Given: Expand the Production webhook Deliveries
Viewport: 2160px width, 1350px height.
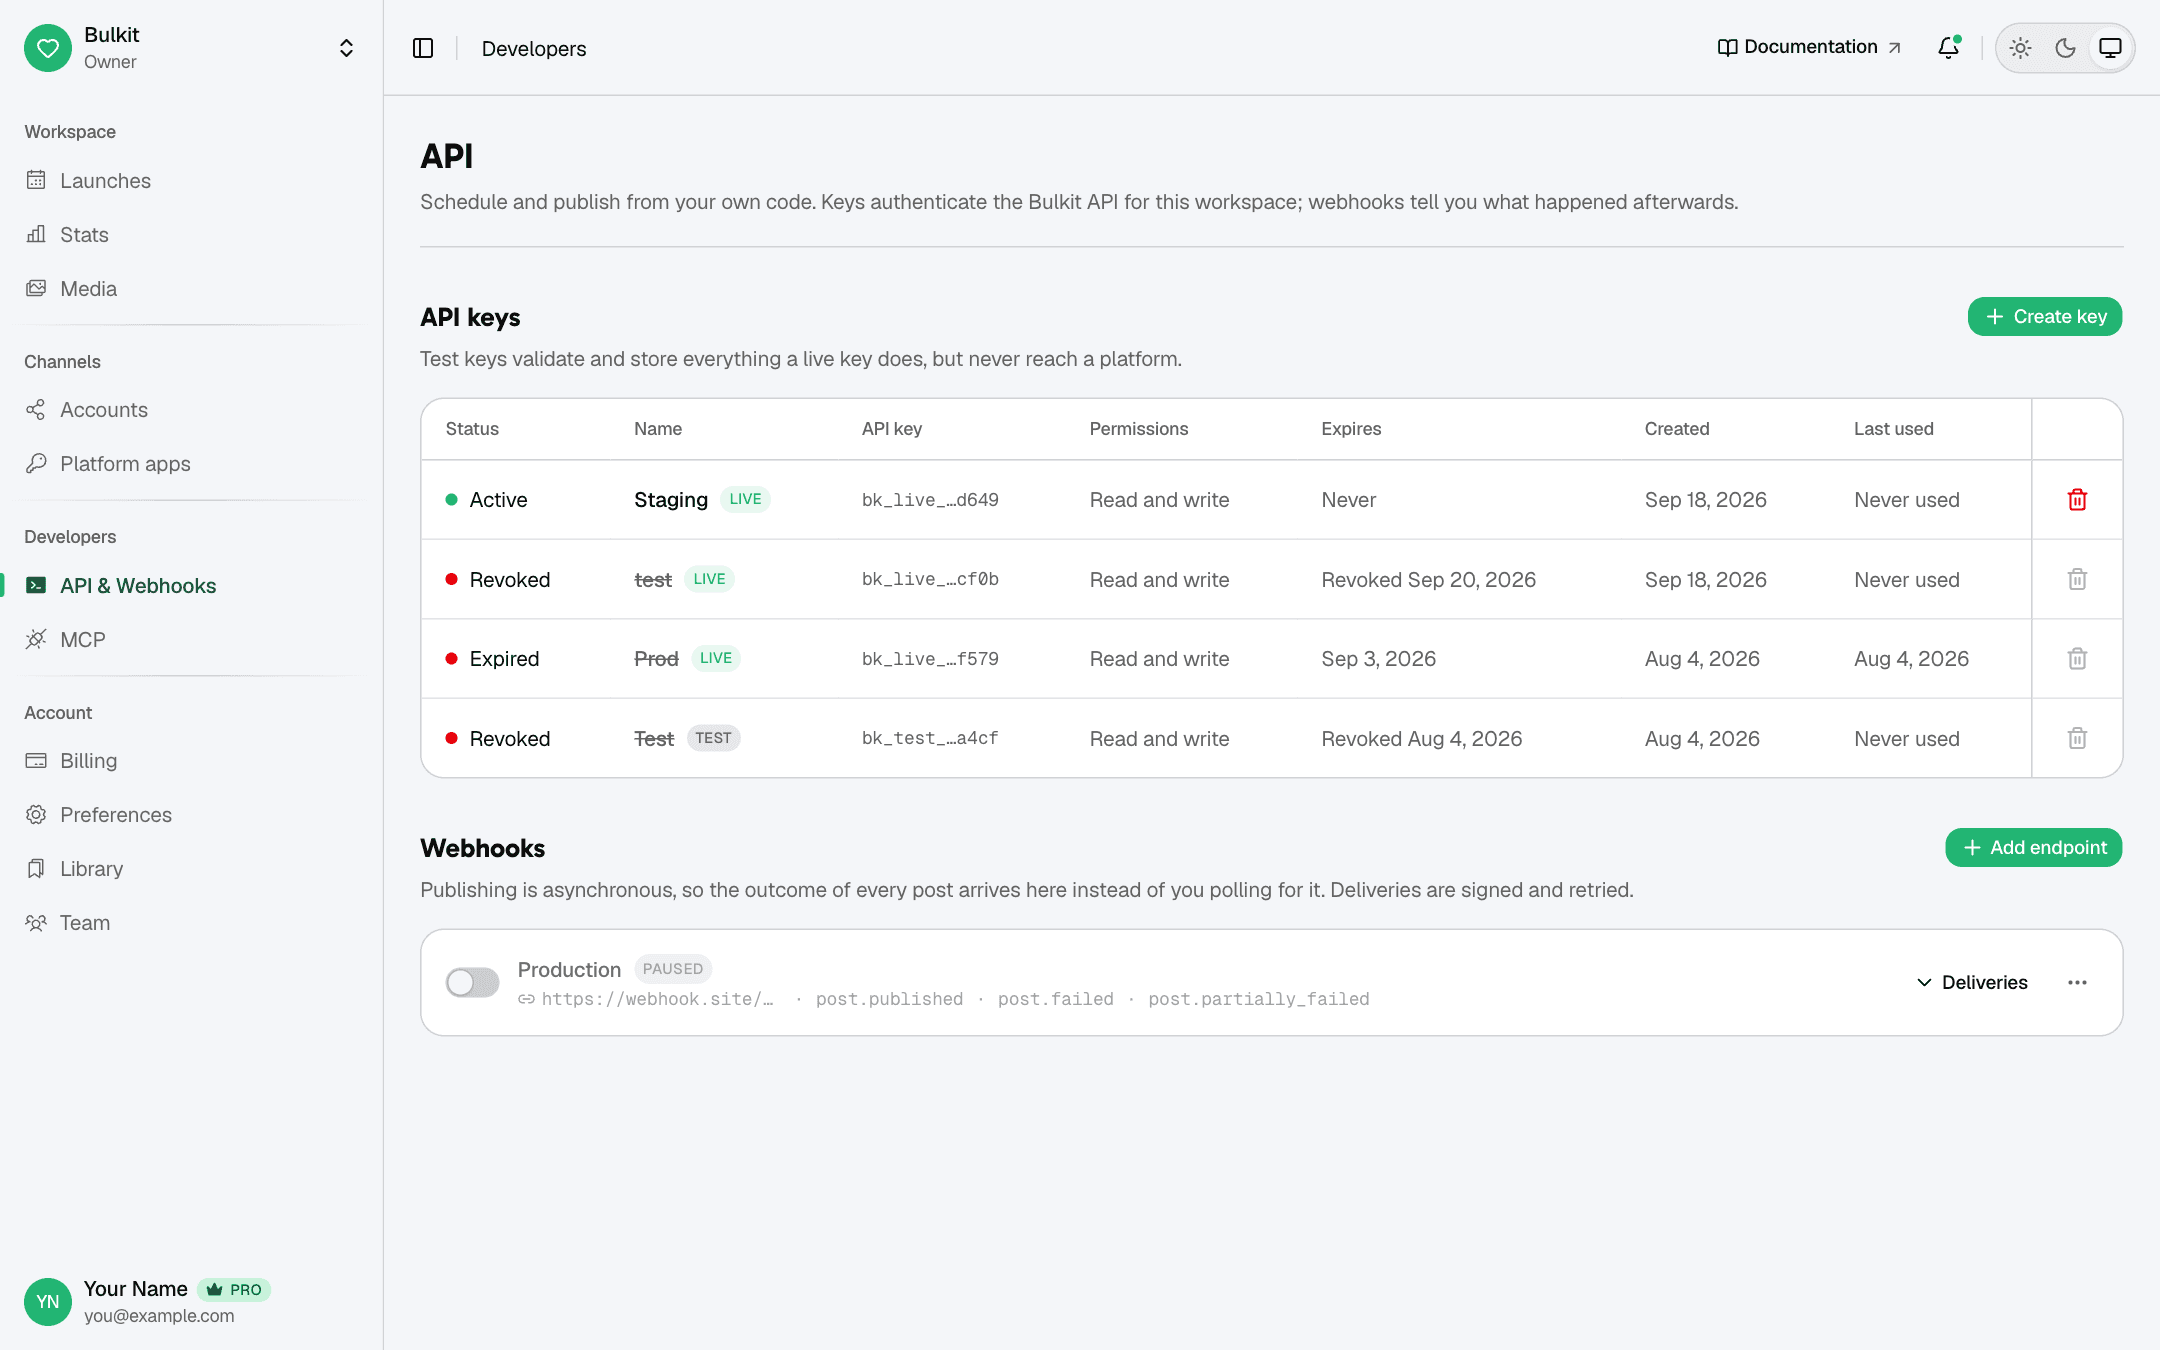Looking at the screenshot, I should tap(1972, 983).
